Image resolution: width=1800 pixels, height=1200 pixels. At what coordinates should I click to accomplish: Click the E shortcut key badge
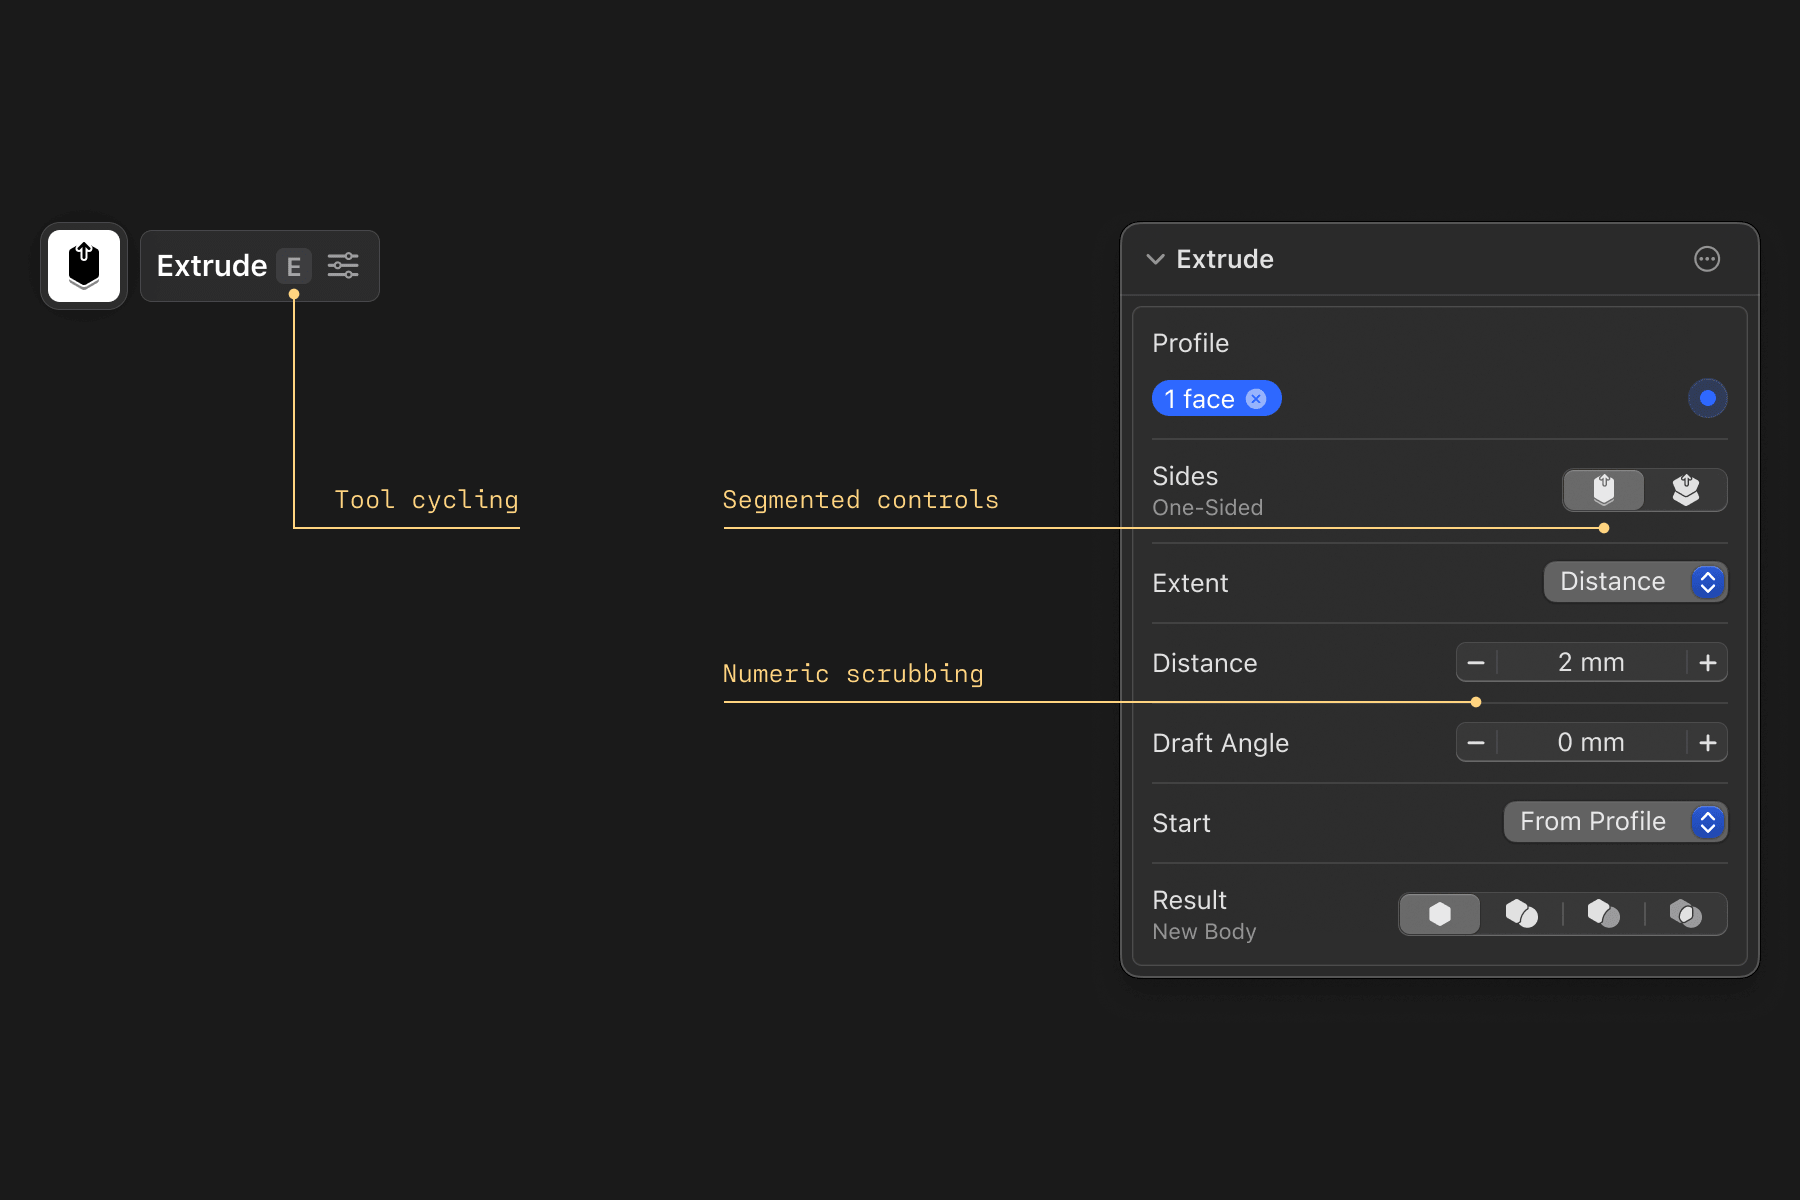coord(294,266)
